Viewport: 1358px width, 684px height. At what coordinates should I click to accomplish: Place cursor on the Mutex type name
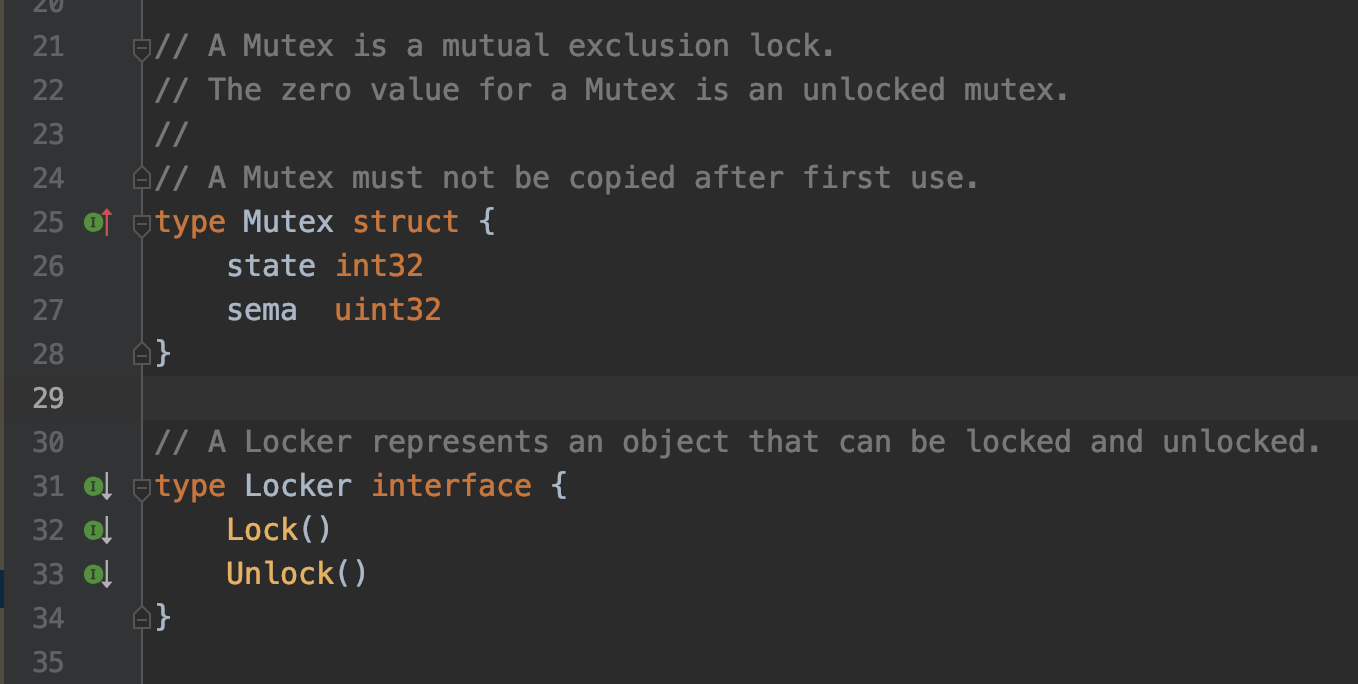(288, 221)
